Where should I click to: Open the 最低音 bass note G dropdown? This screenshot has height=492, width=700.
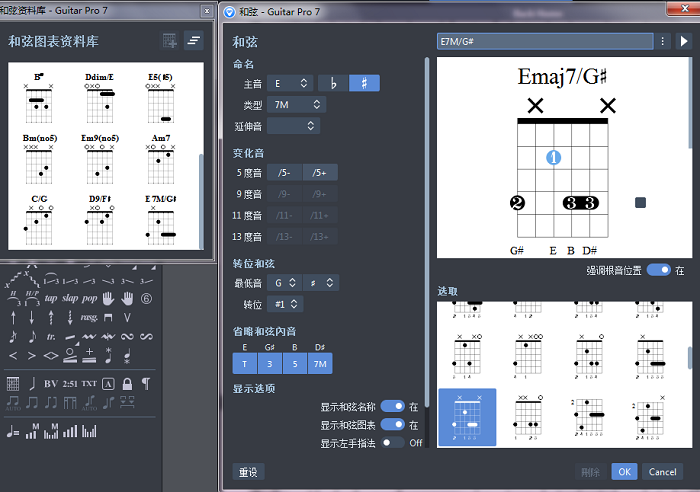(x=284, y=283)
